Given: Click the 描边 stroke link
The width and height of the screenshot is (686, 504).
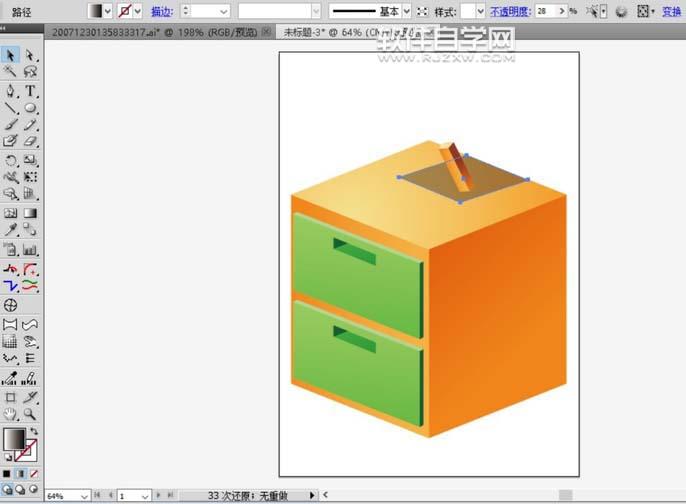Looking at the screenshot, I should click(161, 11).
